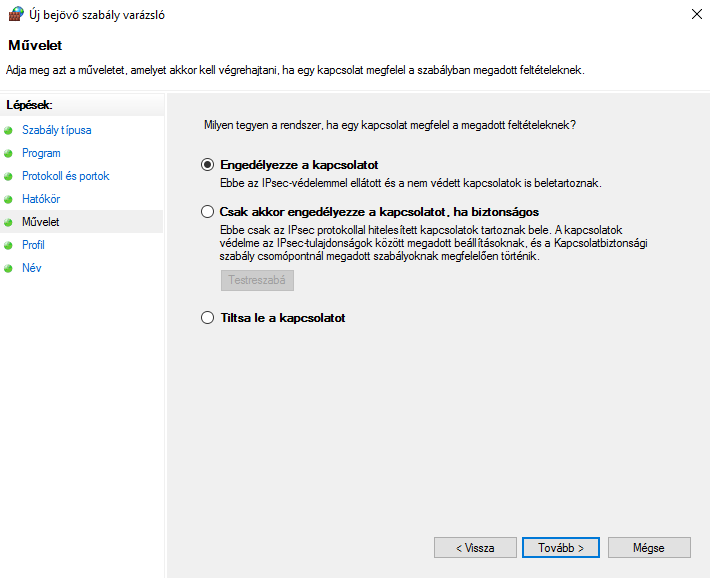710x578 pixels.
Task: Click the green bullet beside Művelet step
Action: click(x=9, y=222)
